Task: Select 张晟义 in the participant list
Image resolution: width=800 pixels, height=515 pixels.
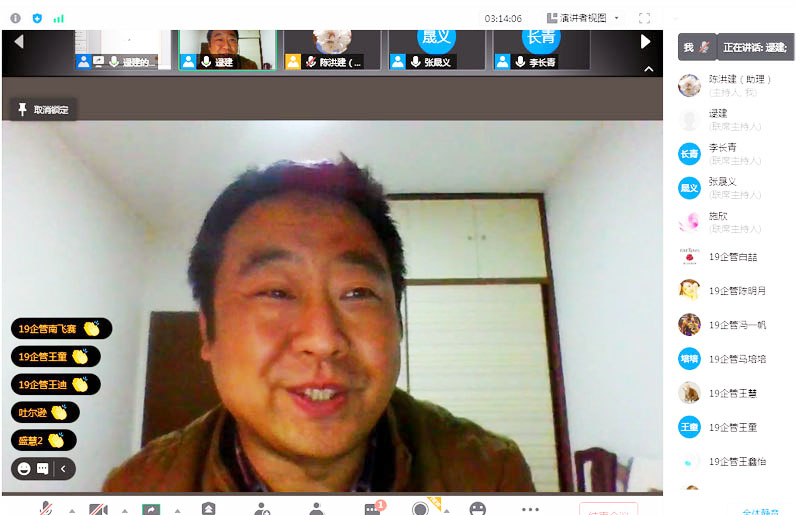Action: [722, 186]
